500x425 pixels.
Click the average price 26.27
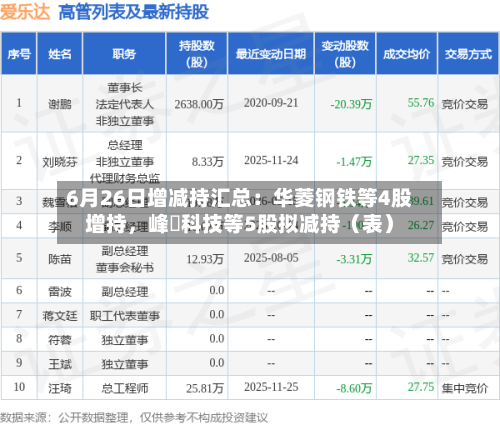click(421, 225)
